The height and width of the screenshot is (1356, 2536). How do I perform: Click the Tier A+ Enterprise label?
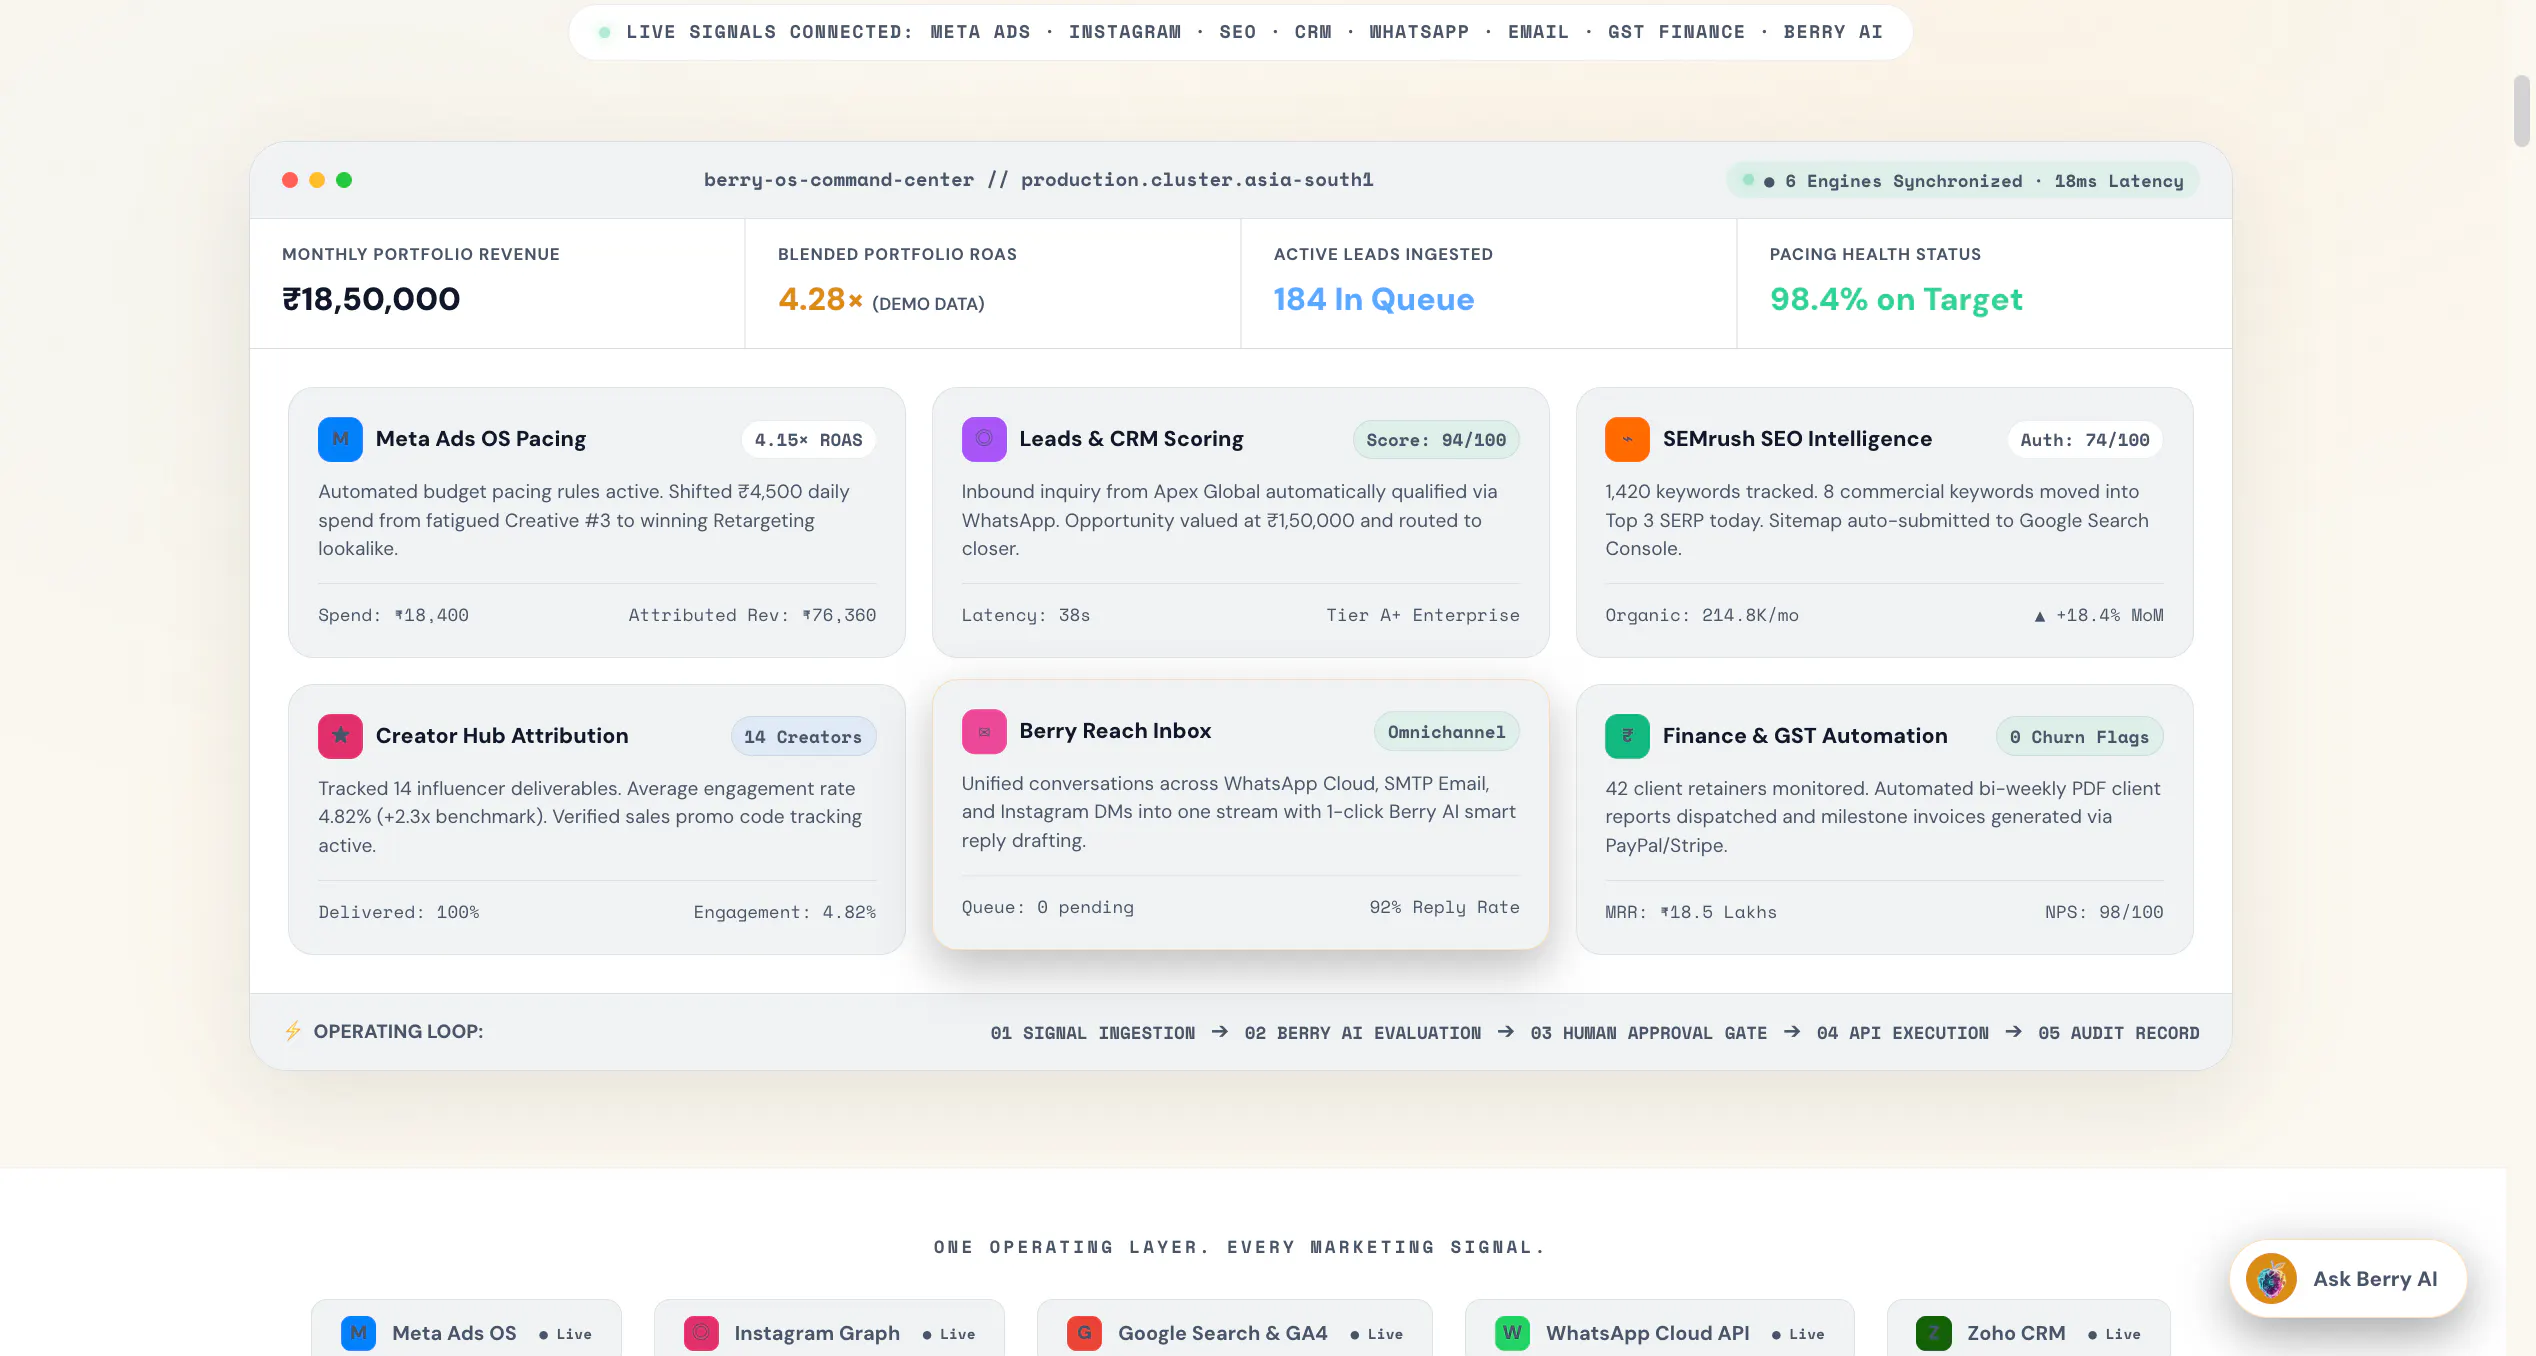pos(1423,615)
